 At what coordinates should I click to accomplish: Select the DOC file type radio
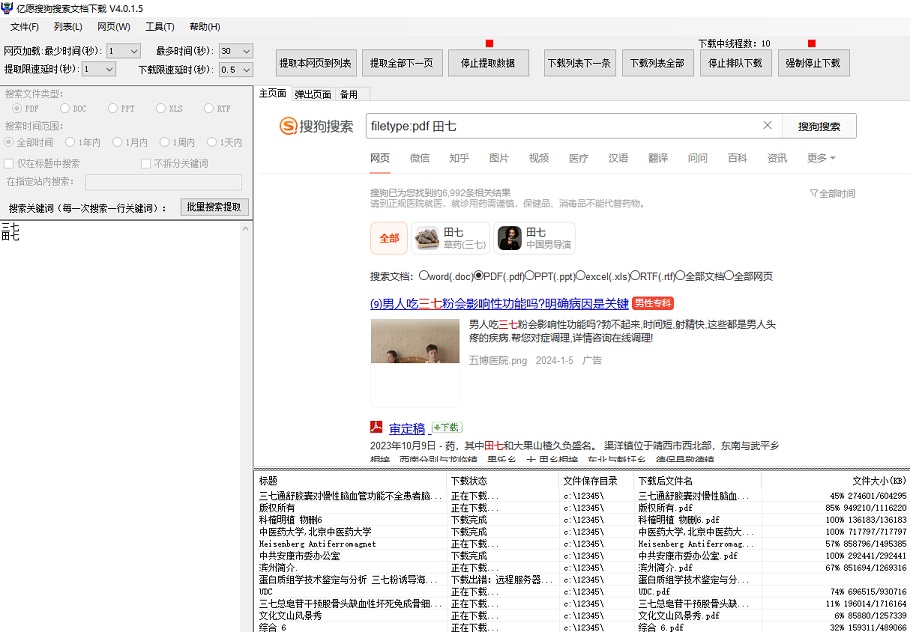(64, 109)
